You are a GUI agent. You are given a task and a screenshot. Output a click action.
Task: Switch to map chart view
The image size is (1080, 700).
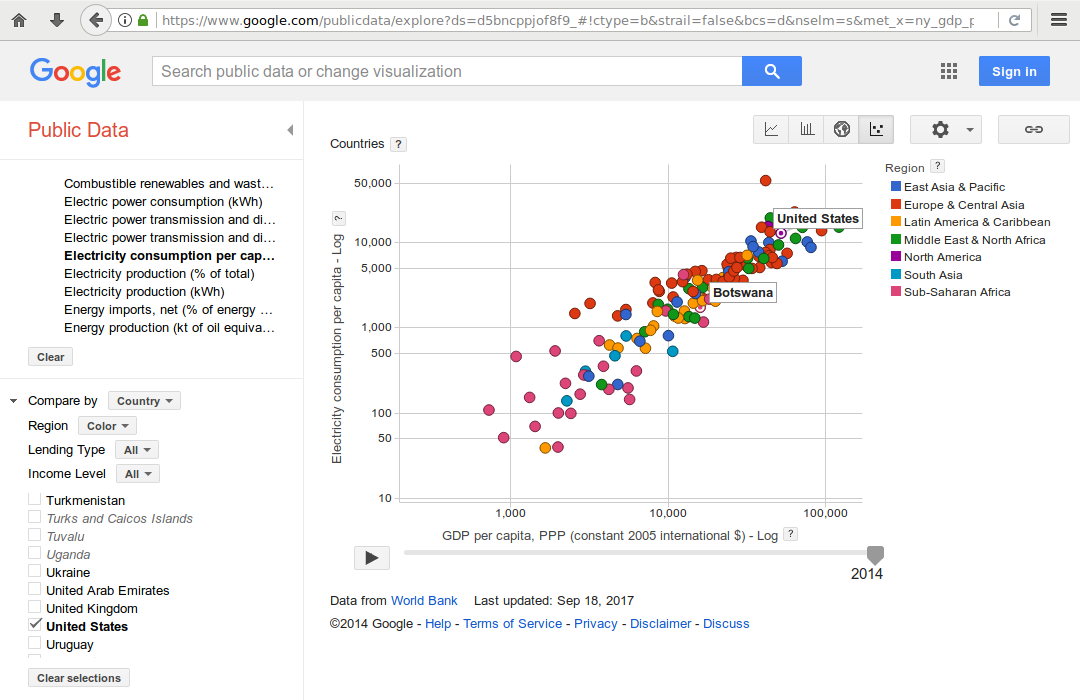(x=842, y=129)
